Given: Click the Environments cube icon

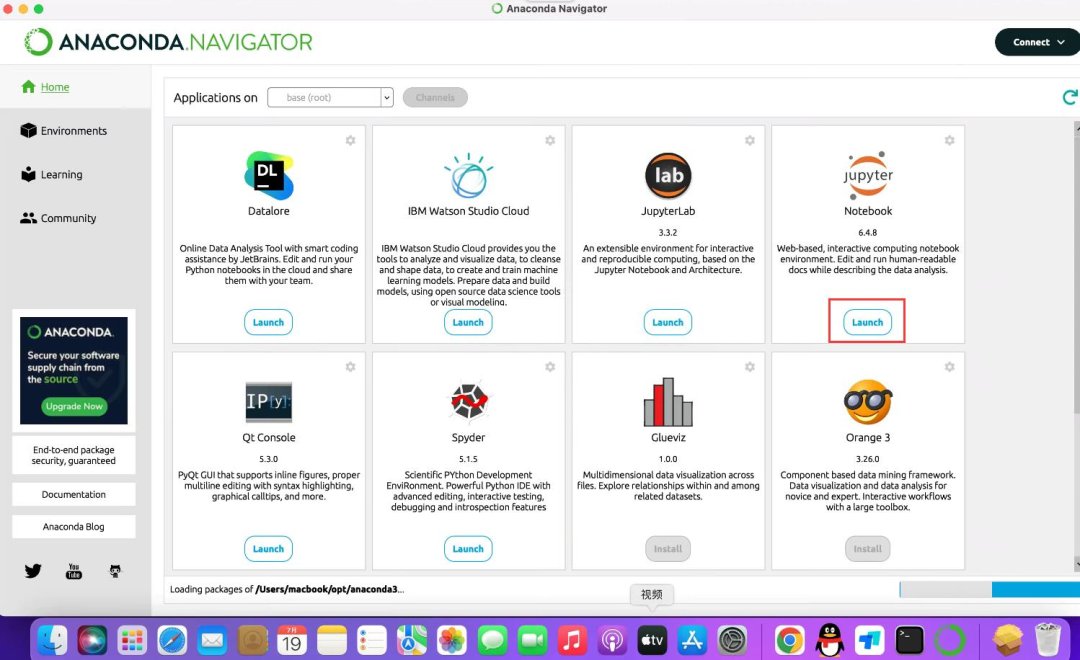Looking at the screenshot, I should (x=28, y=130).
